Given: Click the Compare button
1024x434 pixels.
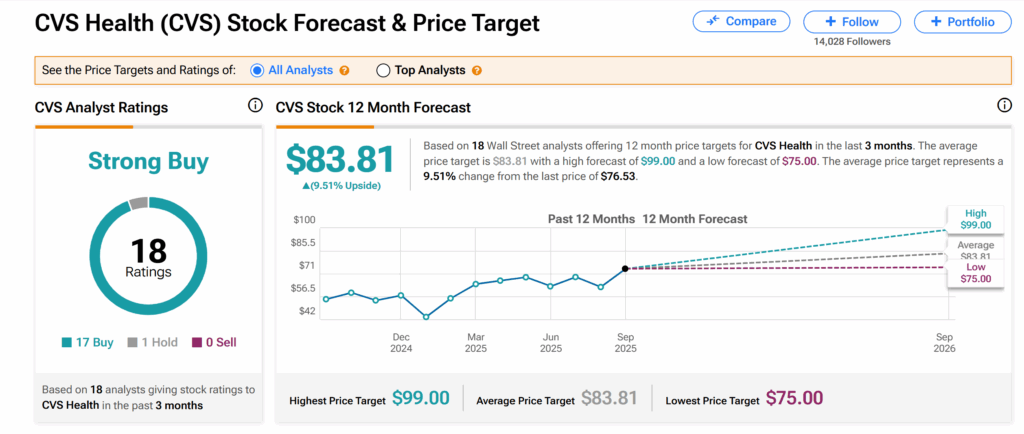Looking at the screenshot, I should click(x=741, y=22).
